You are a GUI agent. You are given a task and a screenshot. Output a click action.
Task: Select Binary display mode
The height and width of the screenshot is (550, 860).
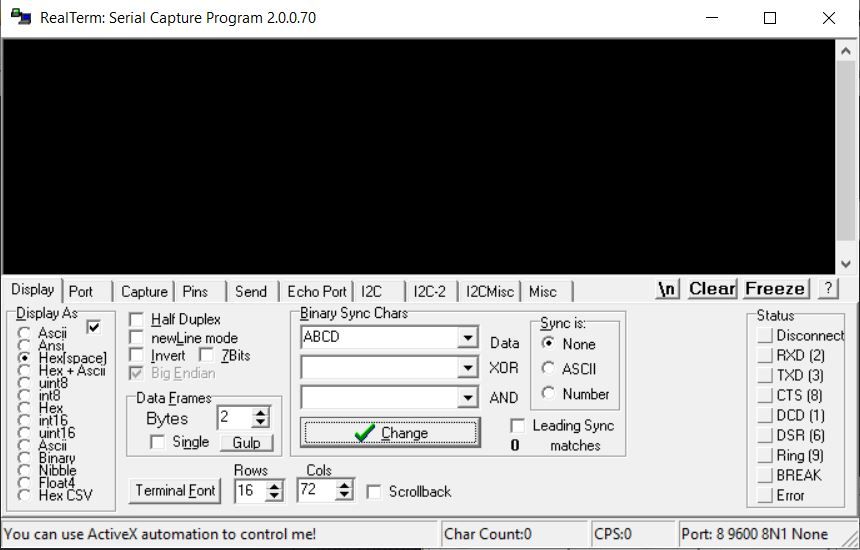[x=24, y=458]
